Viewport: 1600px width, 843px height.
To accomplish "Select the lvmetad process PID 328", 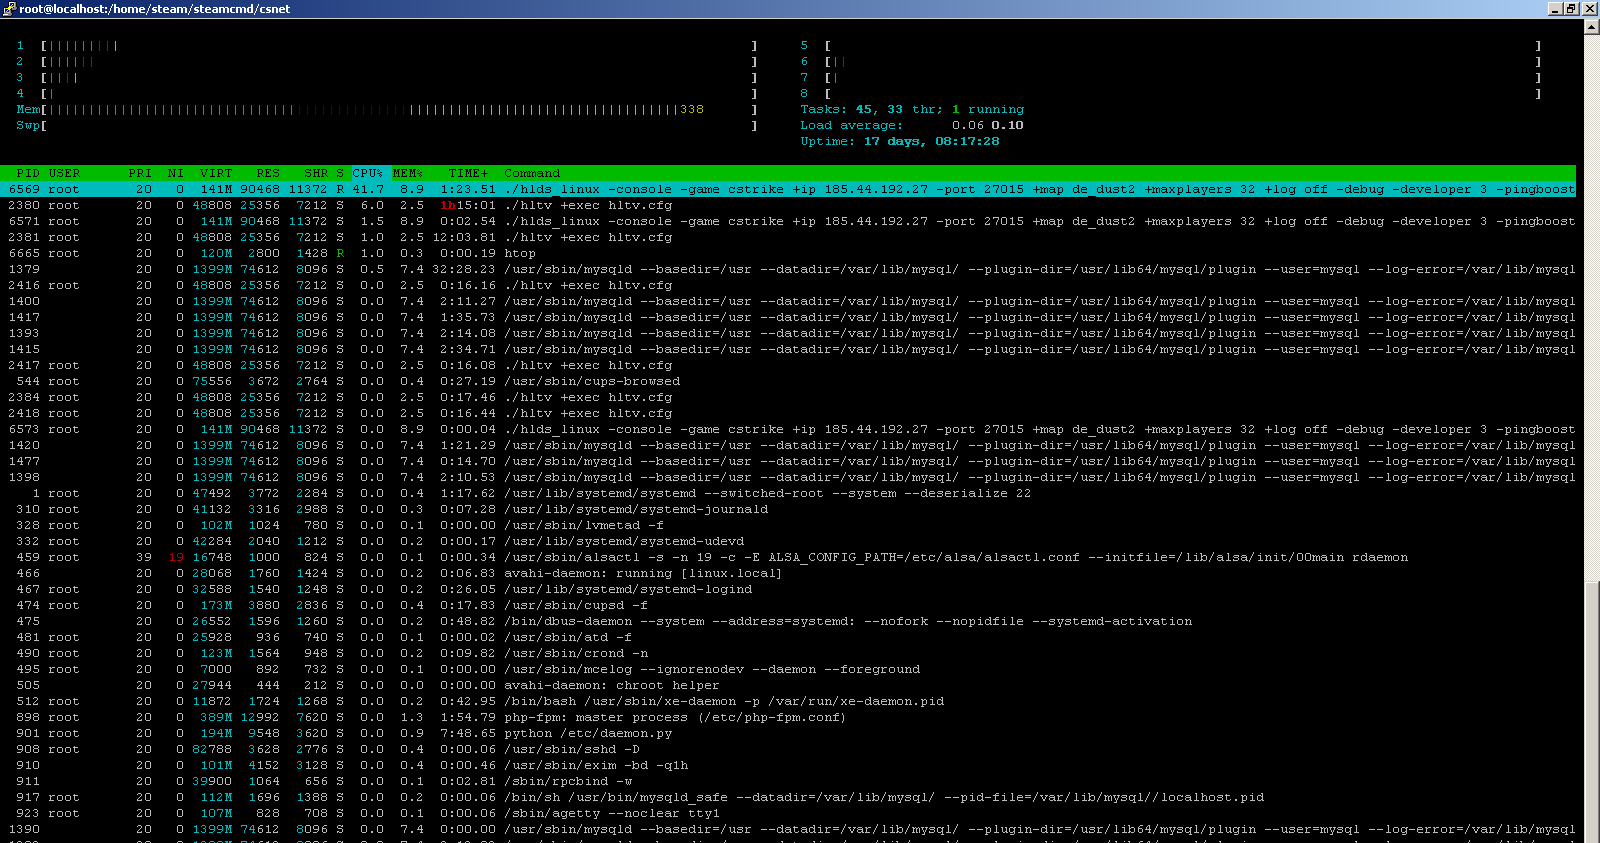I will coord(788,525).
